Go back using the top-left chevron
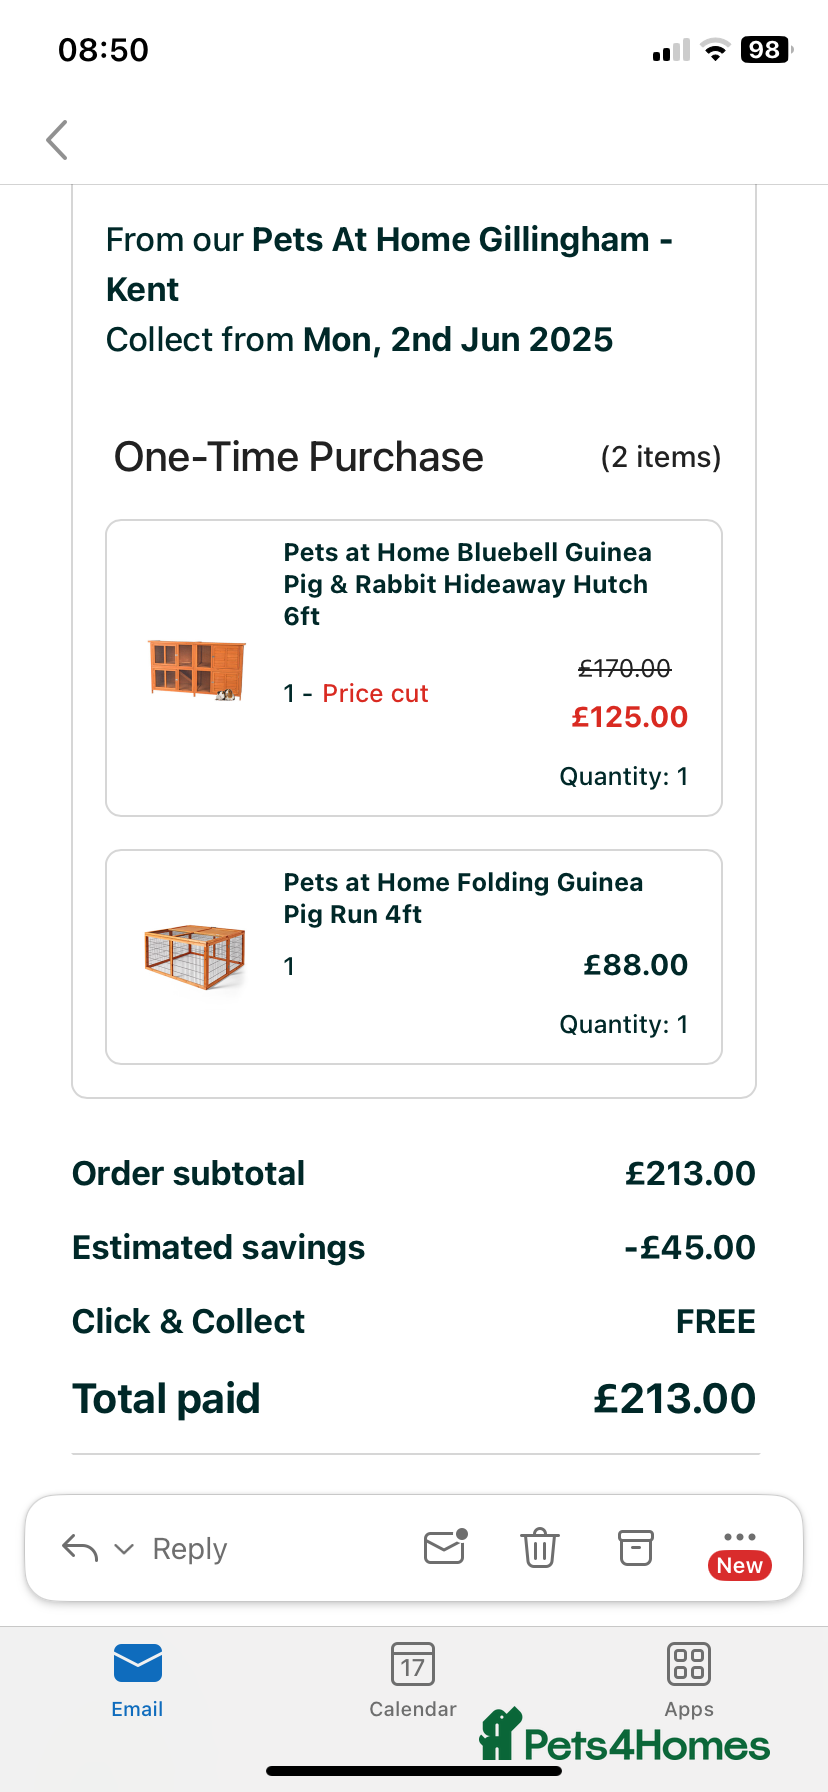The image size is (828, 1792). pyautogui.click(x=56, y=140)
